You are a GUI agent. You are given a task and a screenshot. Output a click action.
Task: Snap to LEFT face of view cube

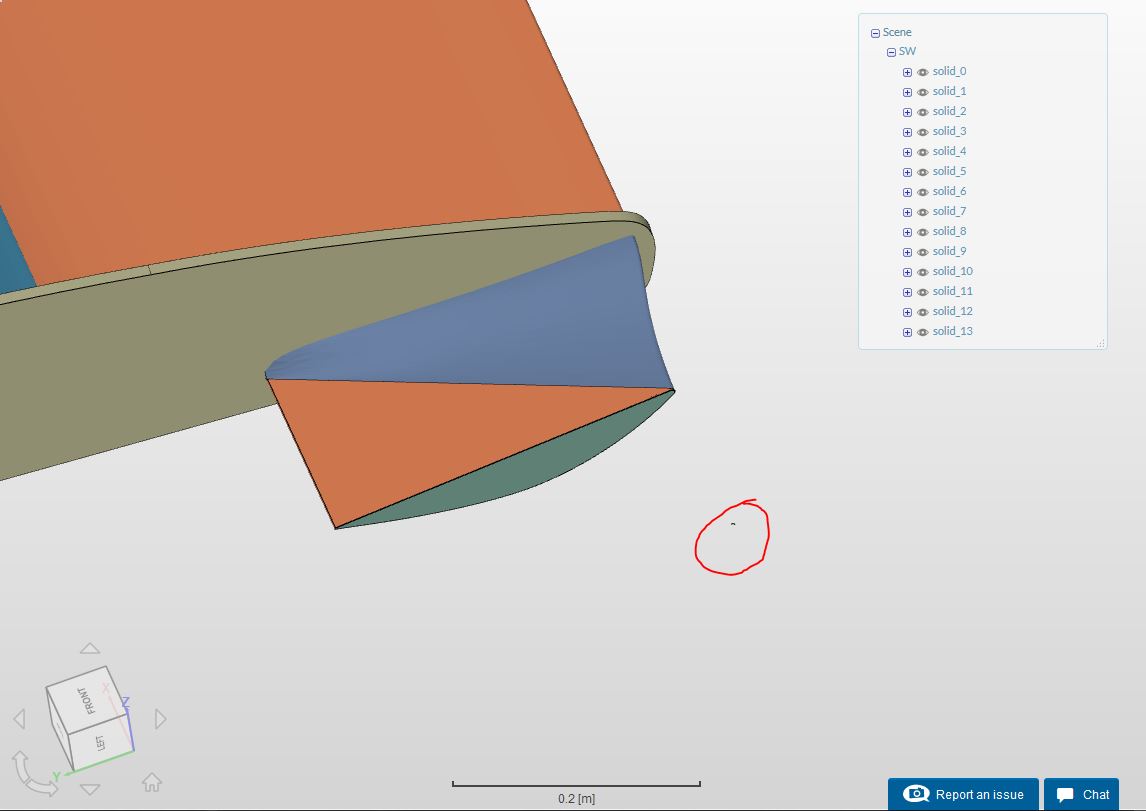101,742
